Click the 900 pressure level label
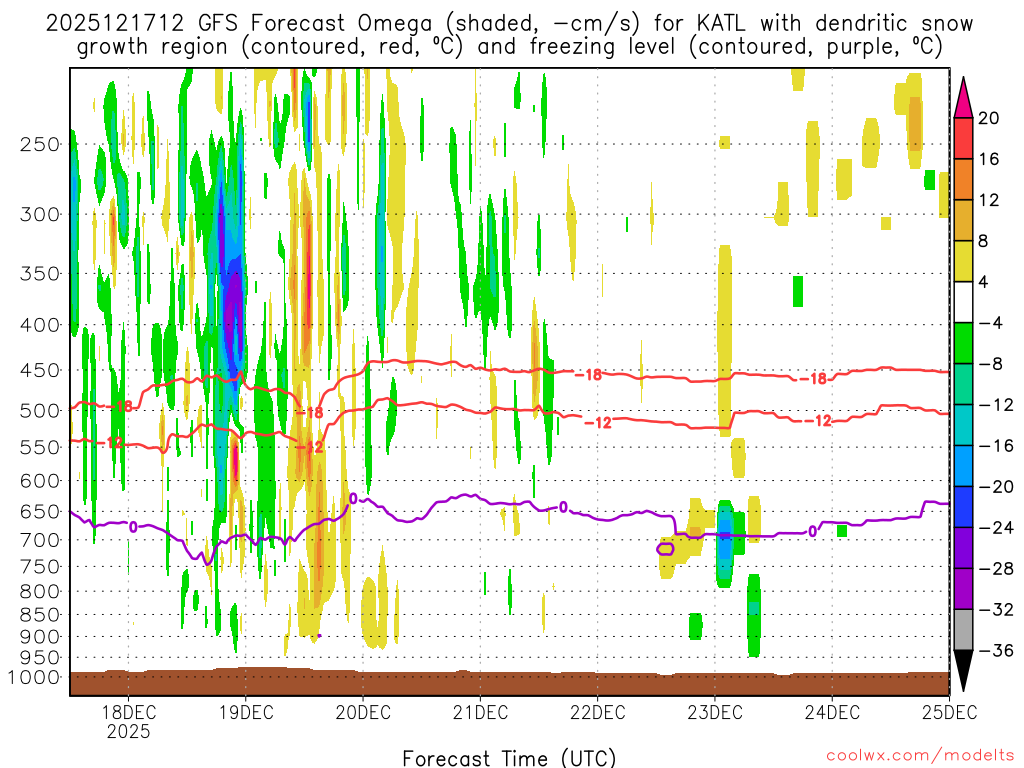The image size is (1024, 768). 40,637
